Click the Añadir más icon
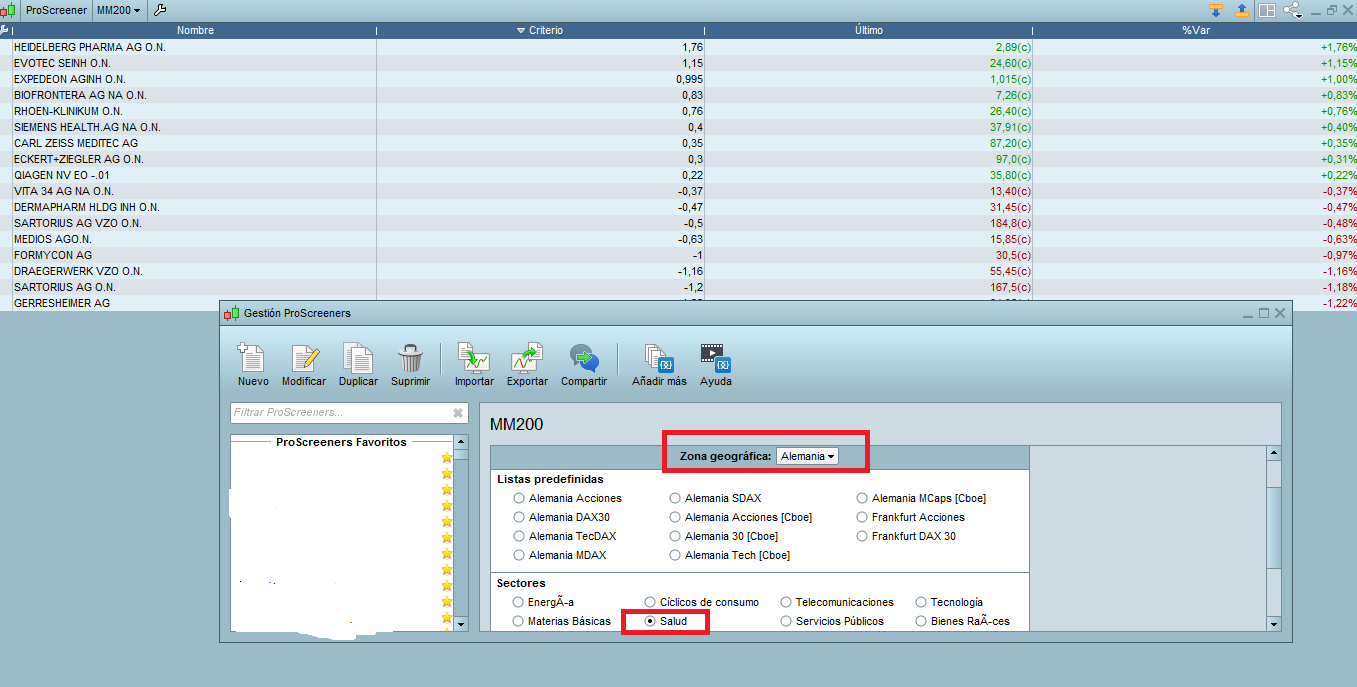Screen dimensions: 1357x687 coord(659,358)
